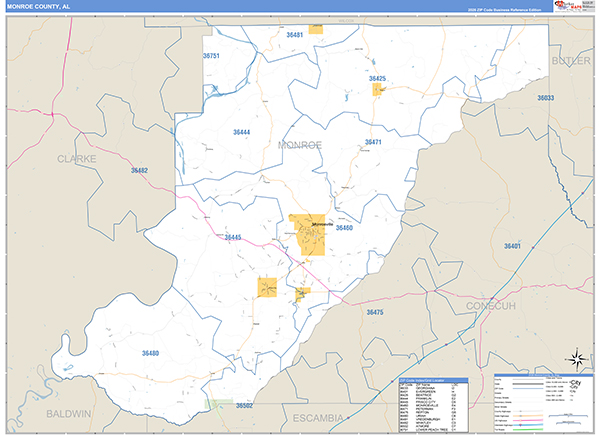Screen dimensions: 600x435
Task: Select the ZIP code 36480 label
Action: [150, 353]
